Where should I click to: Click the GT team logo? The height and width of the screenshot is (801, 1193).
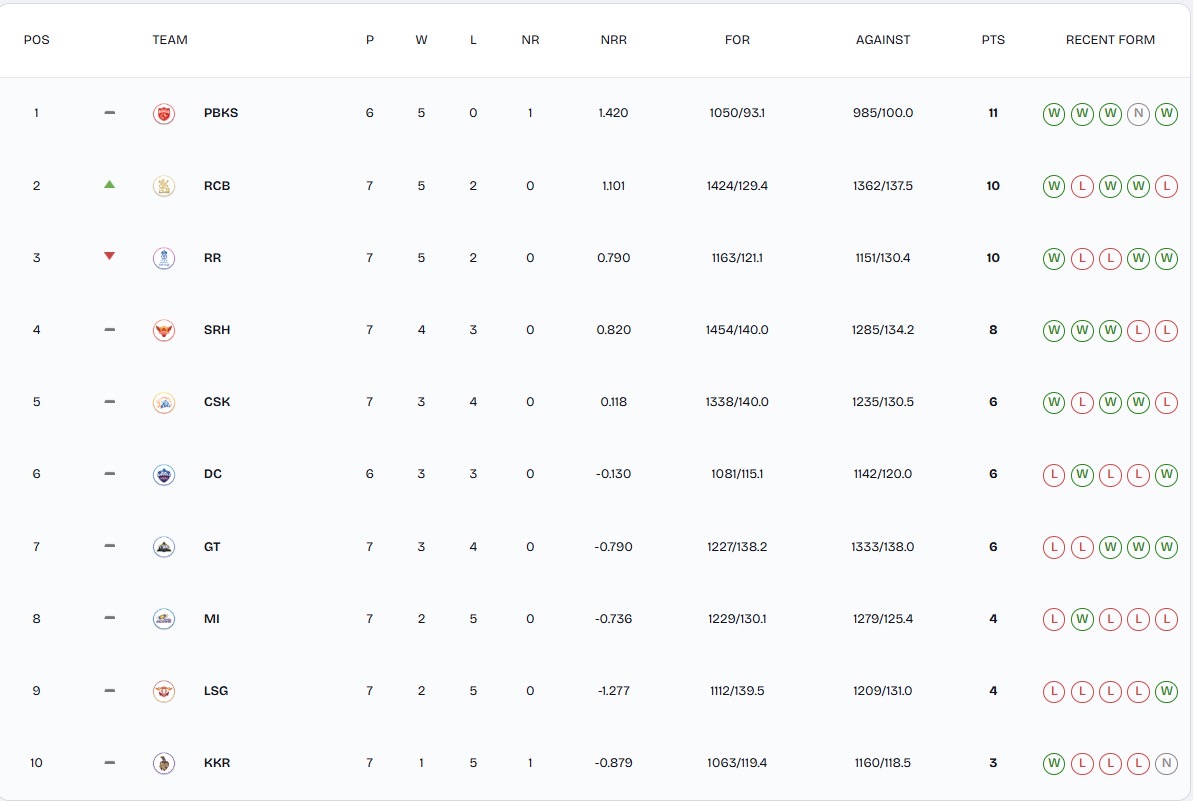[164, 547]
